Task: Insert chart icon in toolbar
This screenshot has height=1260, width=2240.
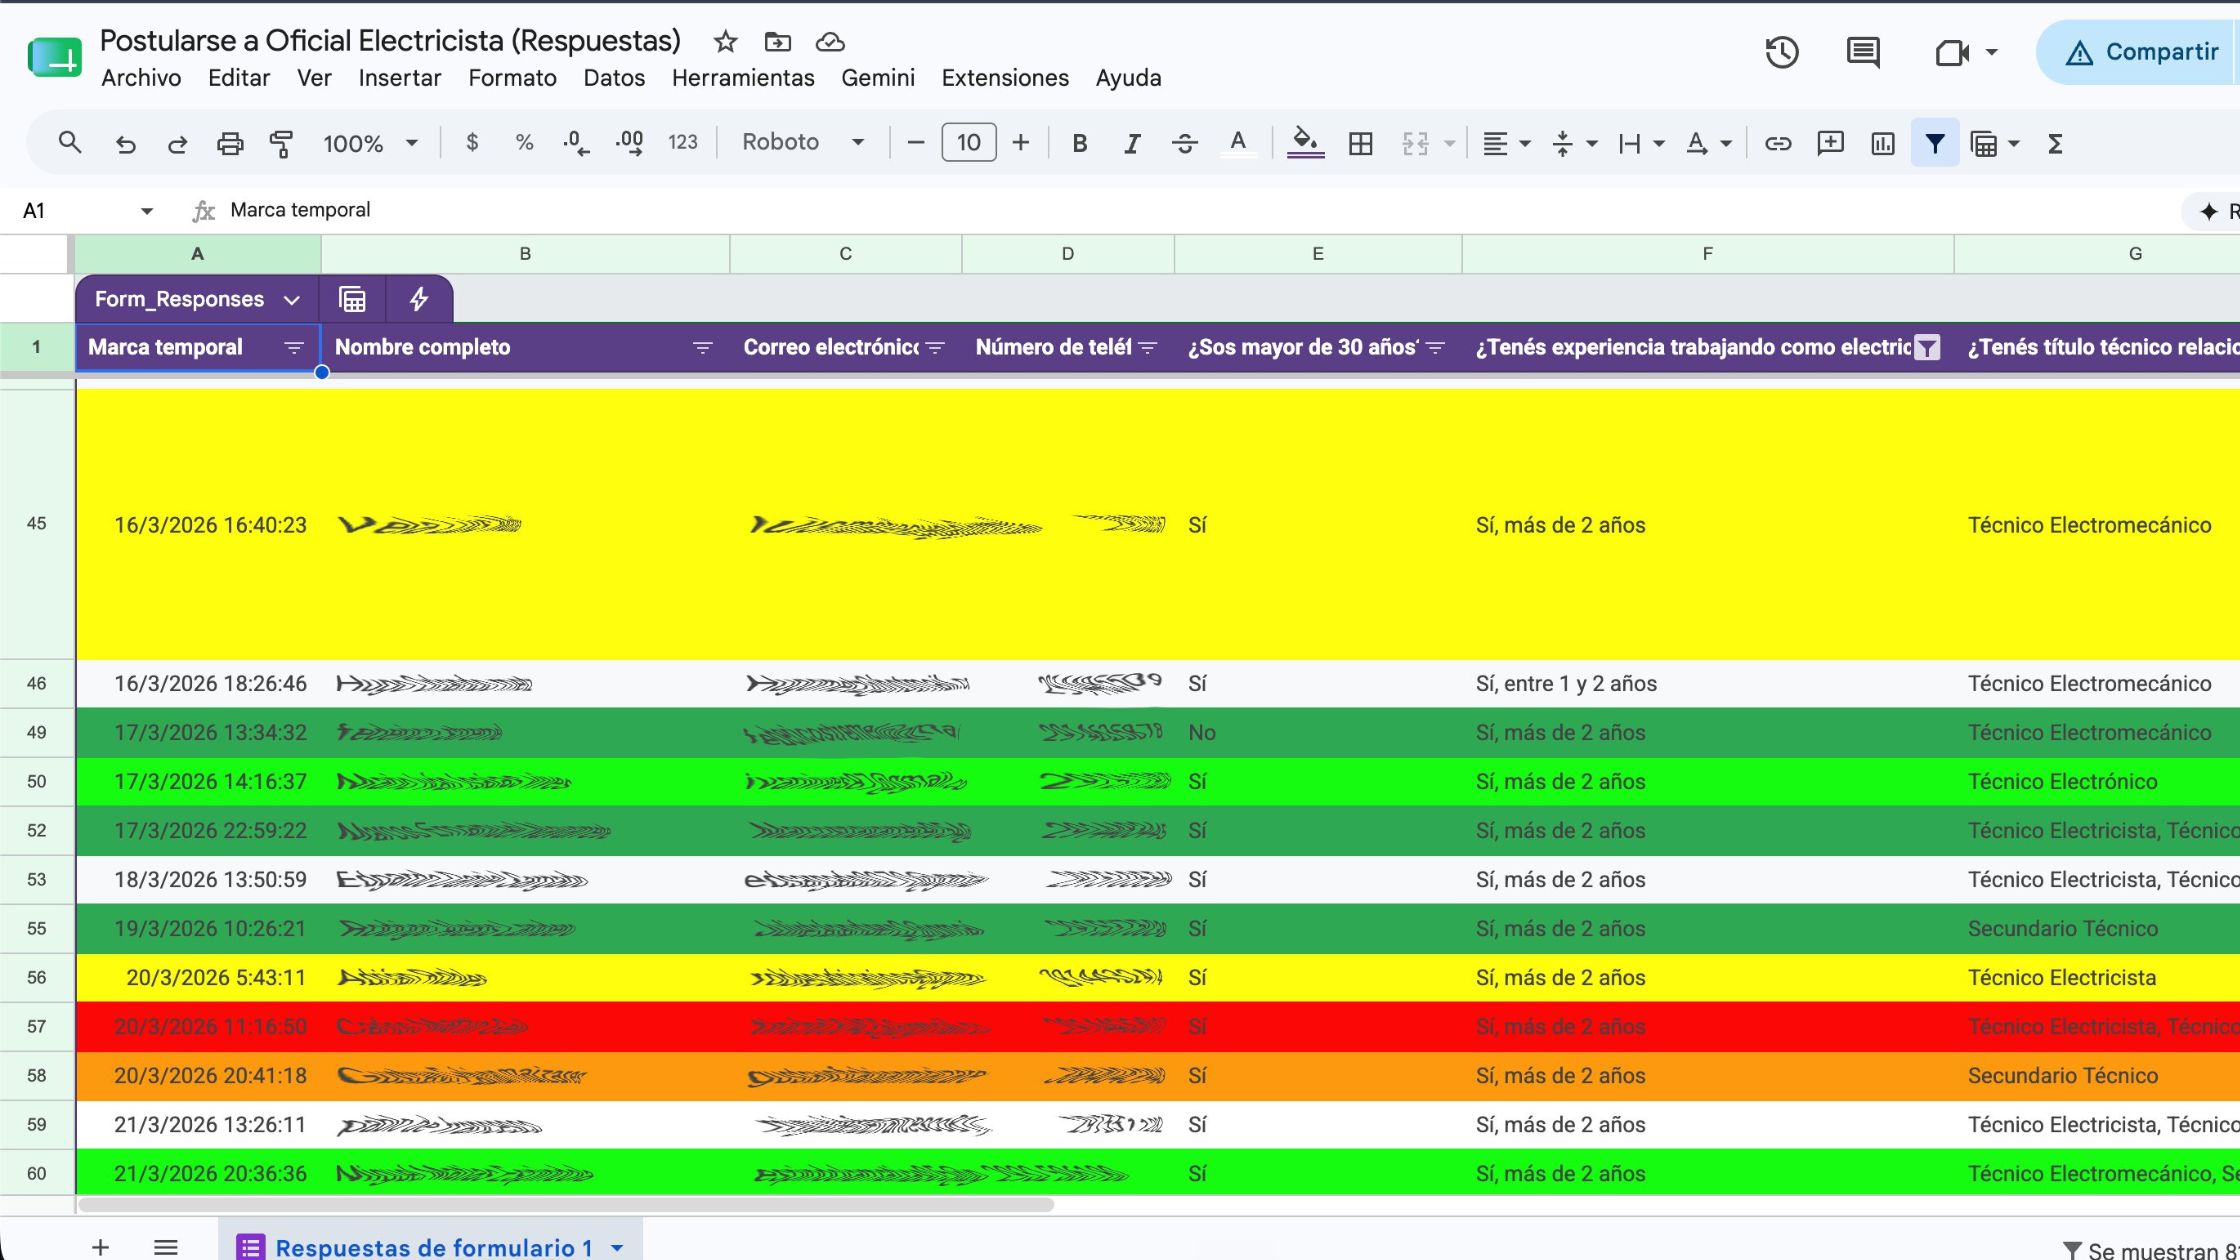Action: [x=1883, y=144]
